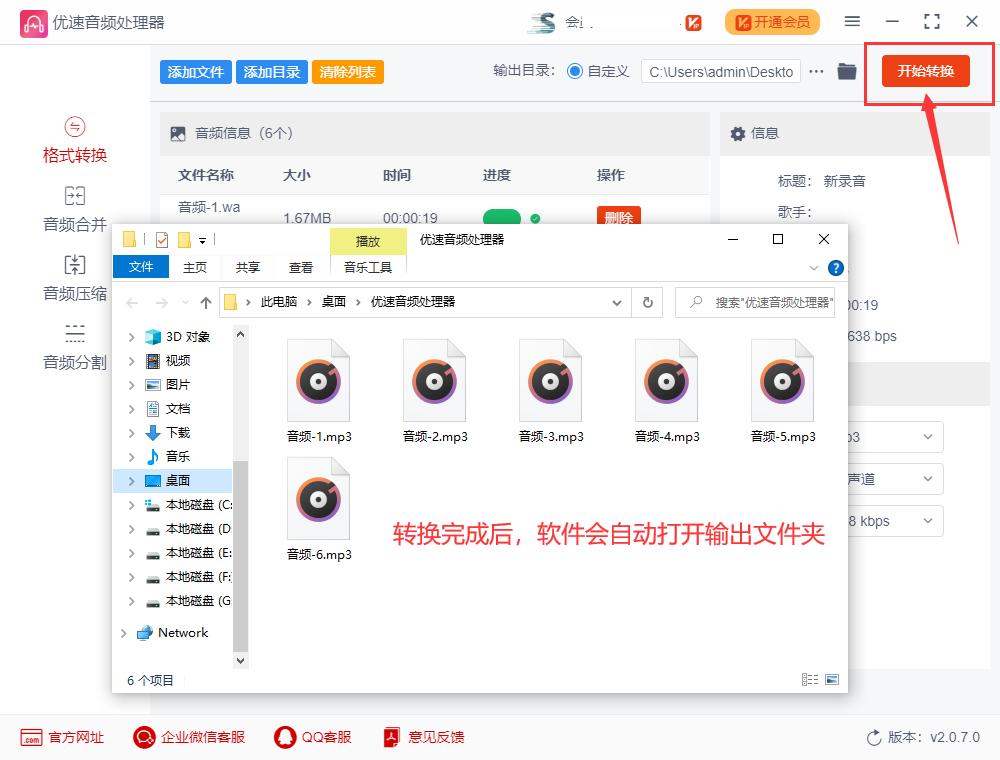Click the QQ客服 support icon

(x=300, y=737)
